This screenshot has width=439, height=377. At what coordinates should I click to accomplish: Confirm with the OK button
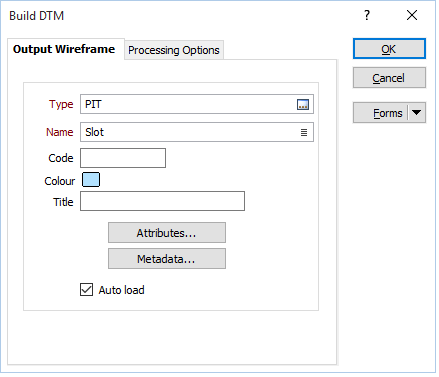coord(389,49)
